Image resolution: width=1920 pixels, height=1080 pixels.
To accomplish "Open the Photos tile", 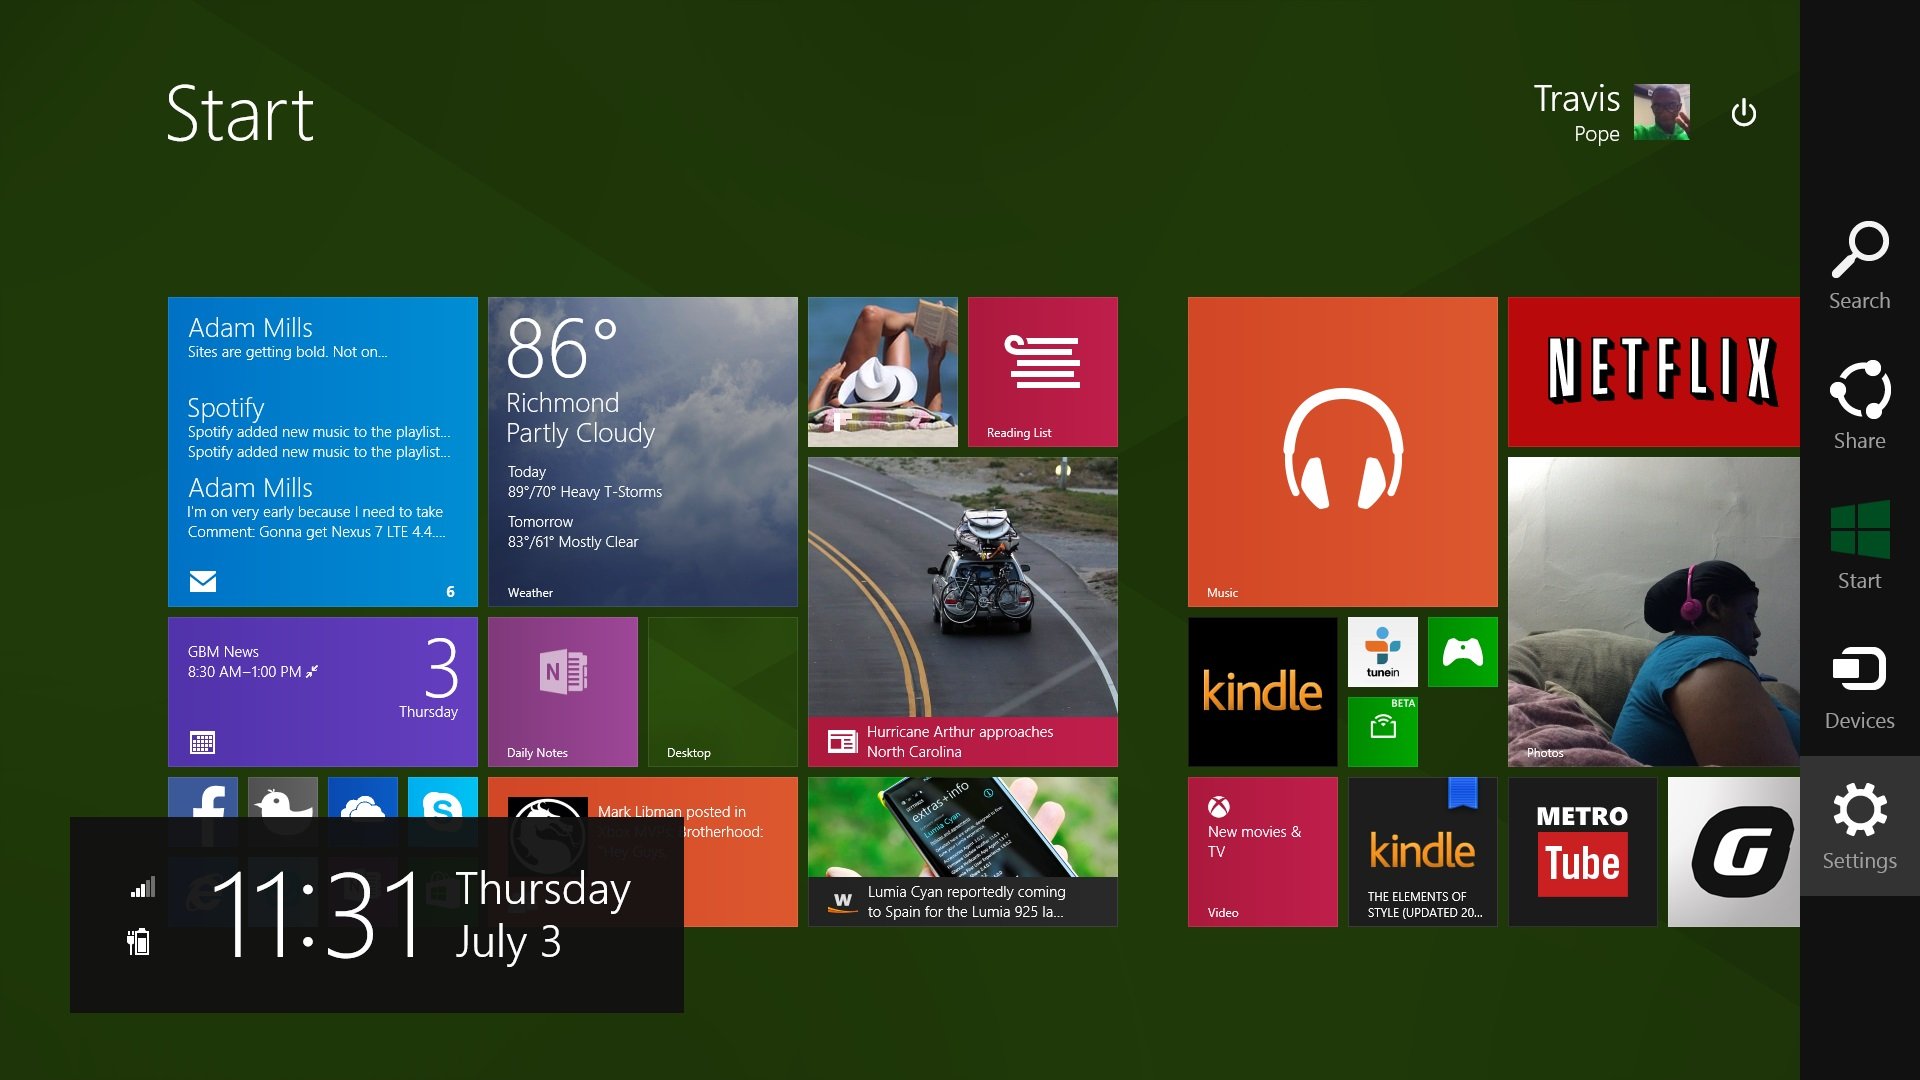I will click(x=1654, y=612).
